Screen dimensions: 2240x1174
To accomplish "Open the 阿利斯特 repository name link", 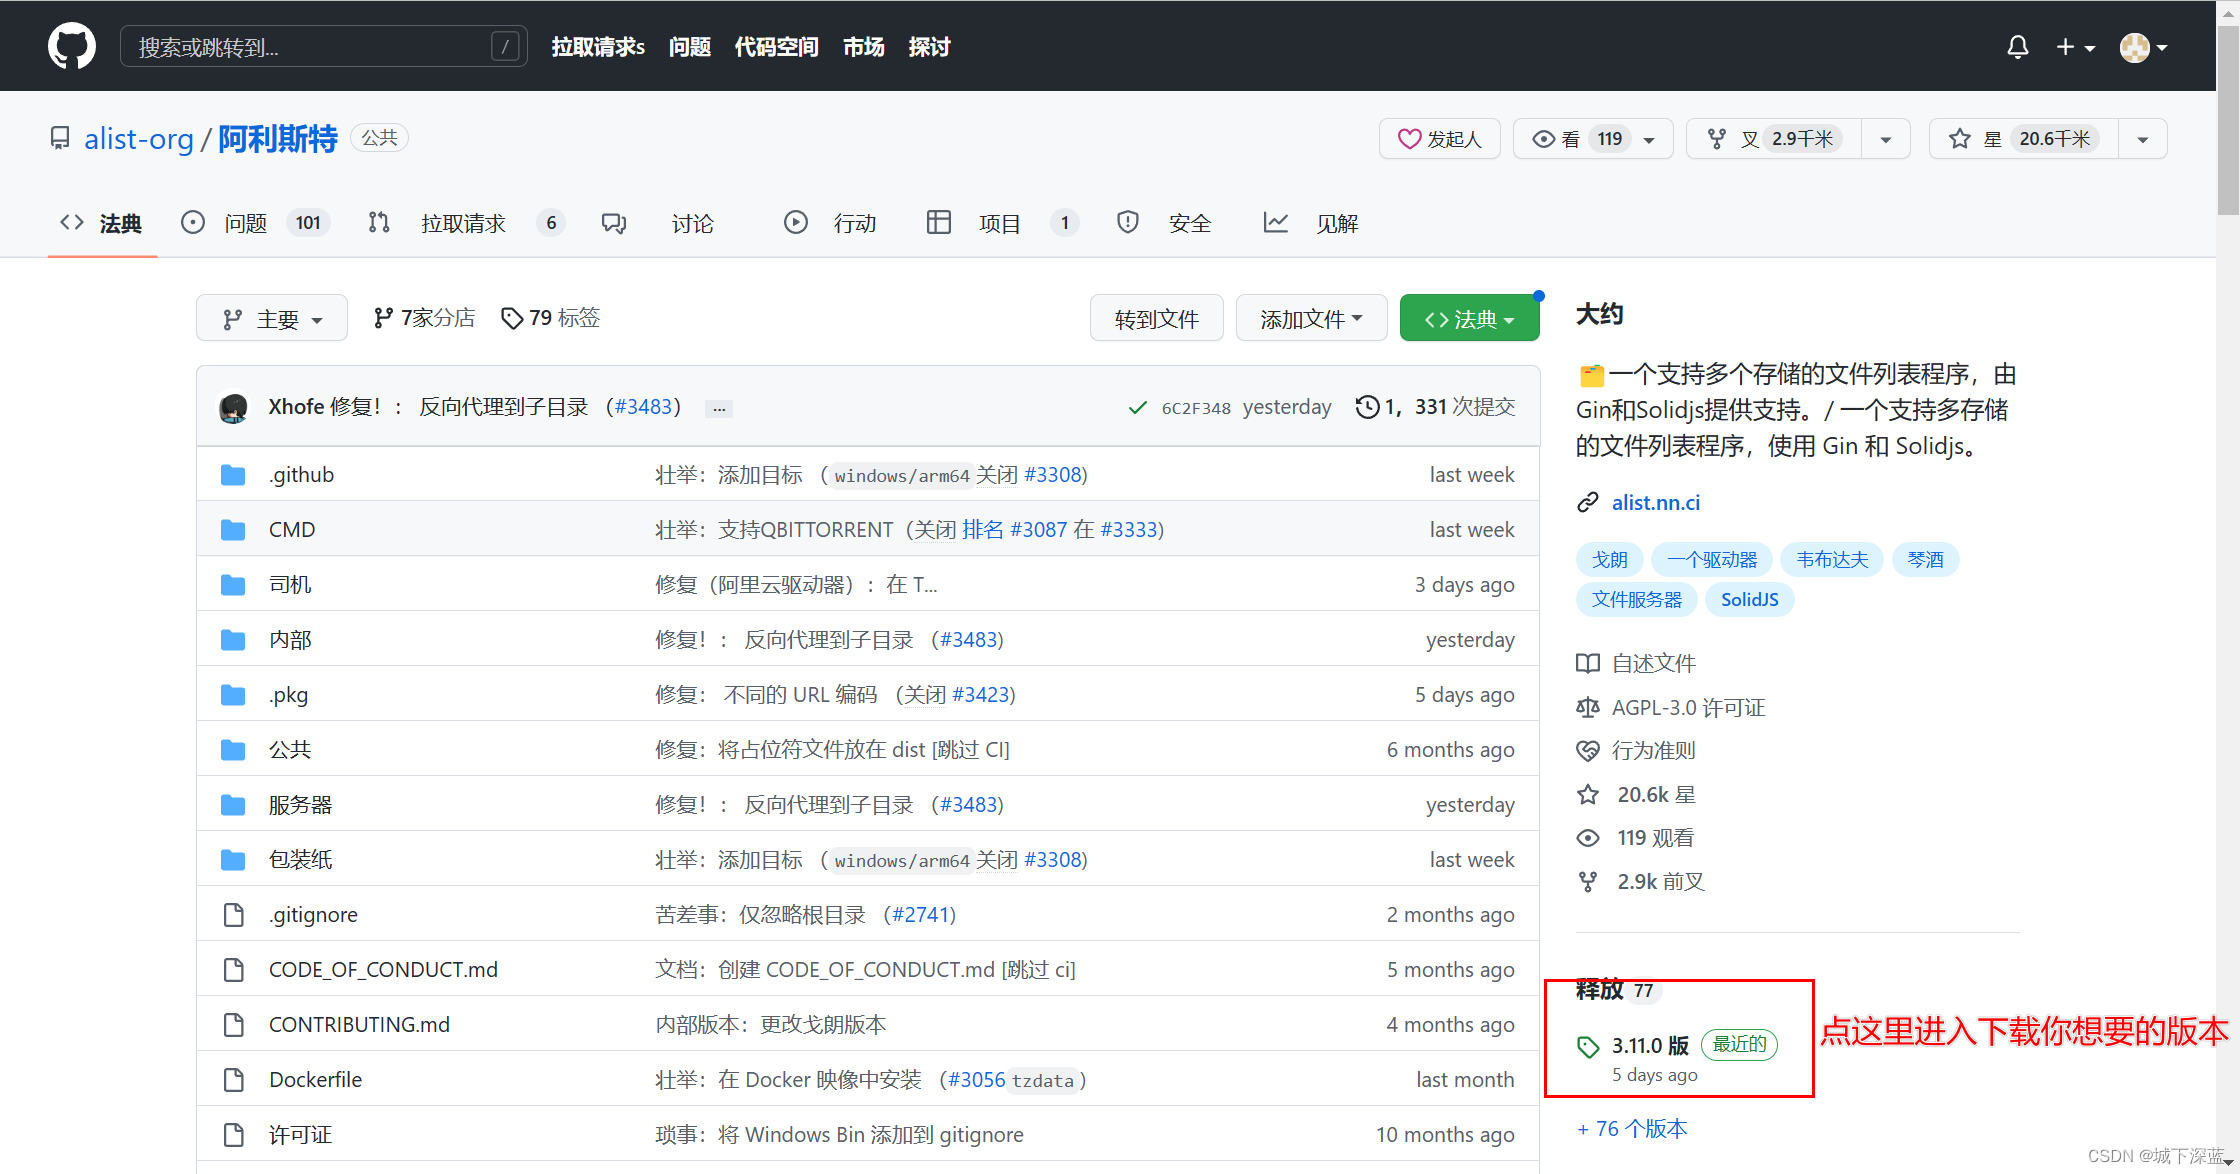I will tap(278, 138).
